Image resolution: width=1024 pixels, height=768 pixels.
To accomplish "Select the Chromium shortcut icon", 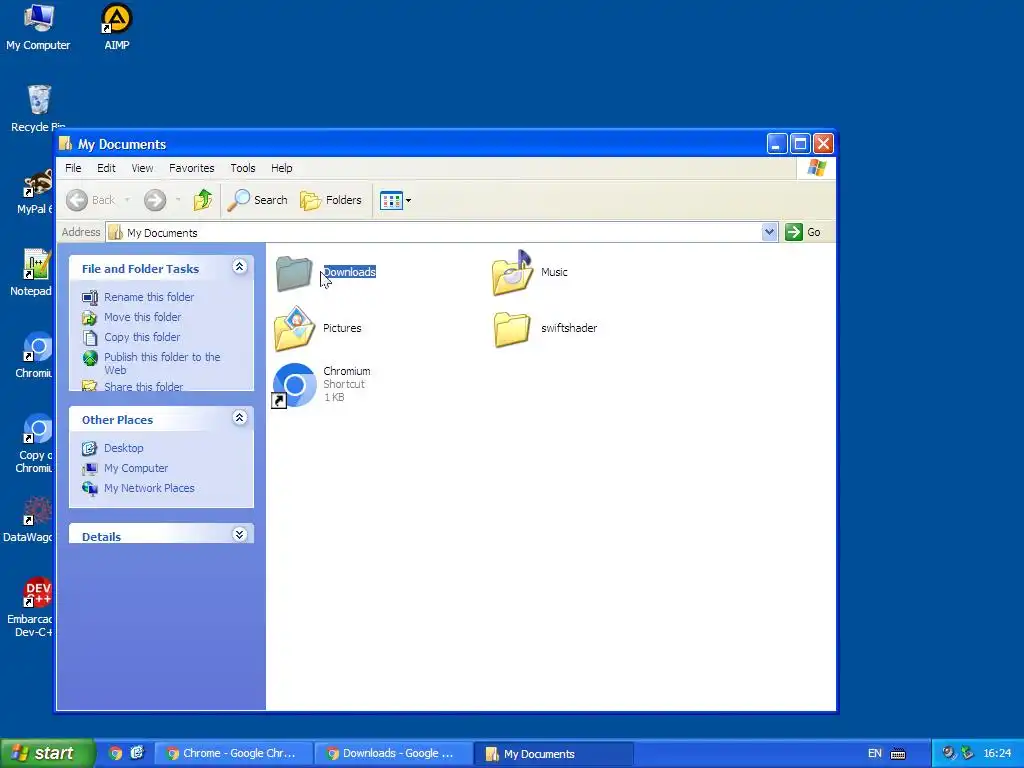I will (294, 385).
